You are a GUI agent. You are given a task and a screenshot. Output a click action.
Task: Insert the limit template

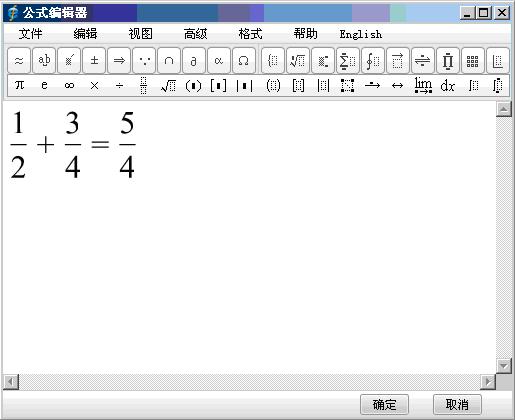click(423, 86)
